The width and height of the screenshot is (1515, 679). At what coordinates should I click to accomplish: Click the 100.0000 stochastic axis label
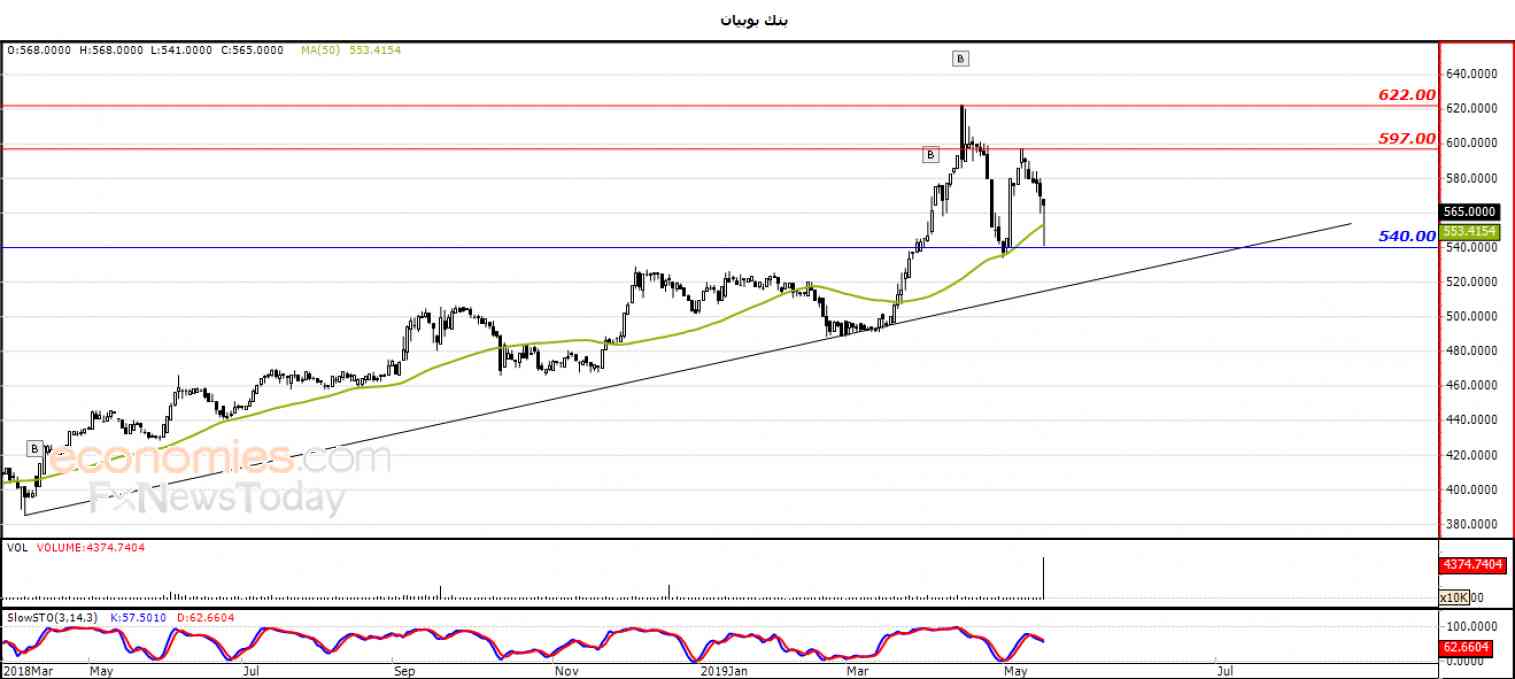(1471, 627)
